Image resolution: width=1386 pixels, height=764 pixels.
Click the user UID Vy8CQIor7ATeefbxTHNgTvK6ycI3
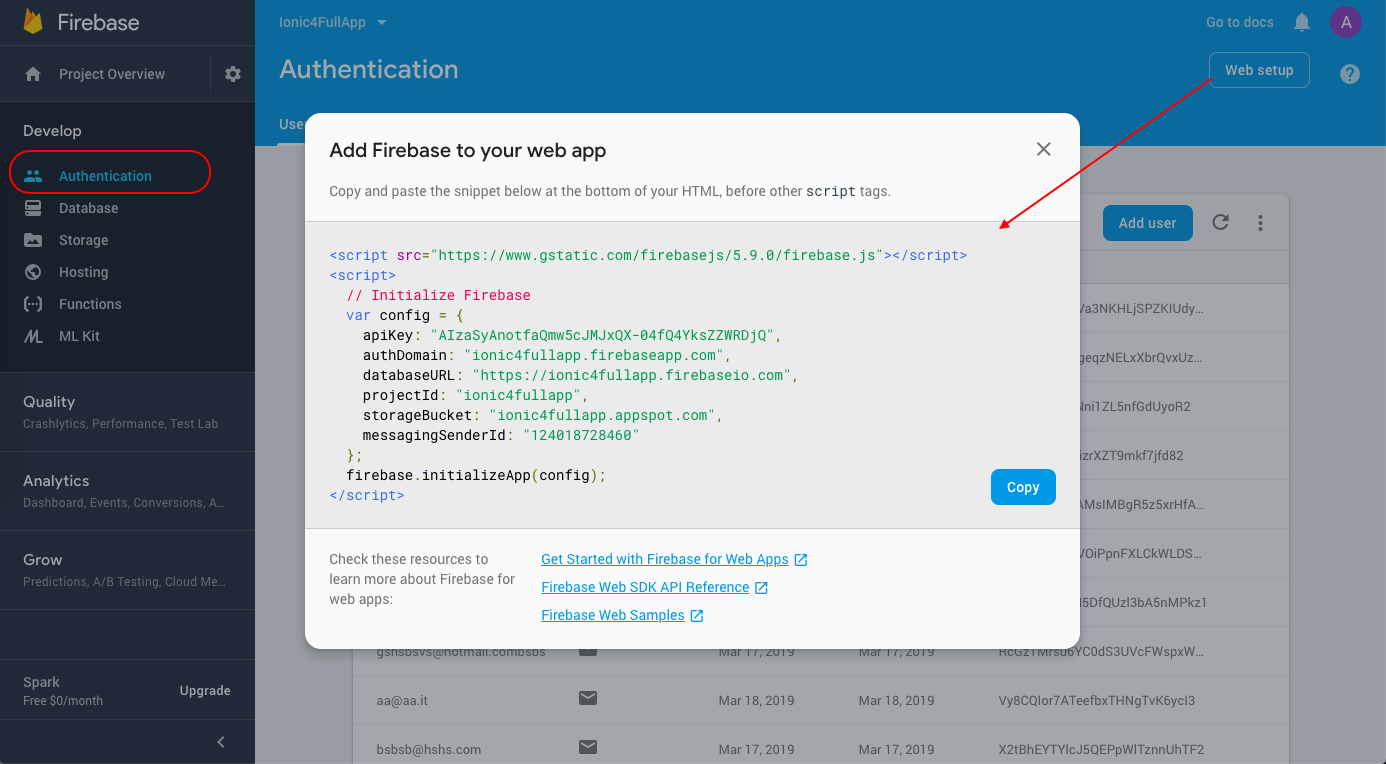[1096, 700]
